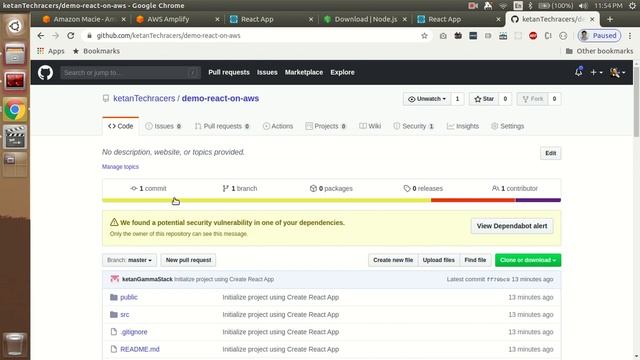Open Pull requests in the GitHub header

pyautogui.click(x=229, y=72)
